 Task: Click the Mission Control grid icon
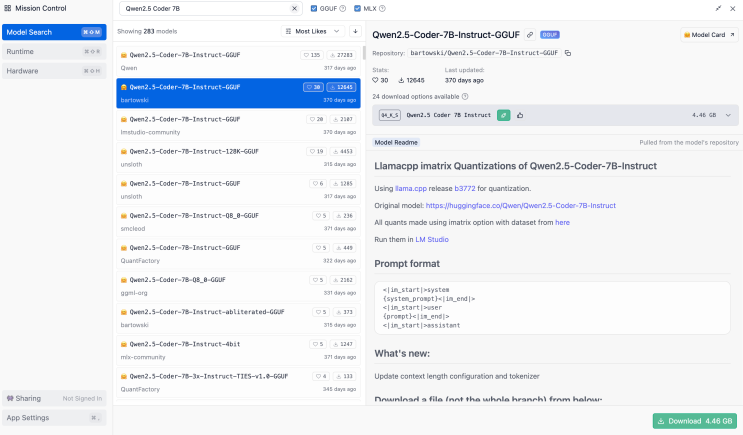(8, 8)
